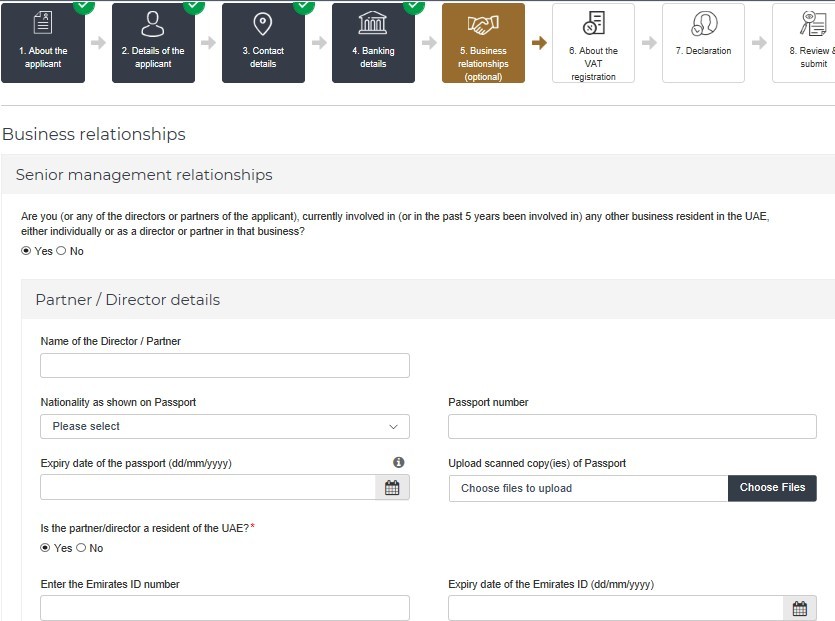835x621 pixels.
Task: Go to the Contact details step icon
Action: click(263, 25)
